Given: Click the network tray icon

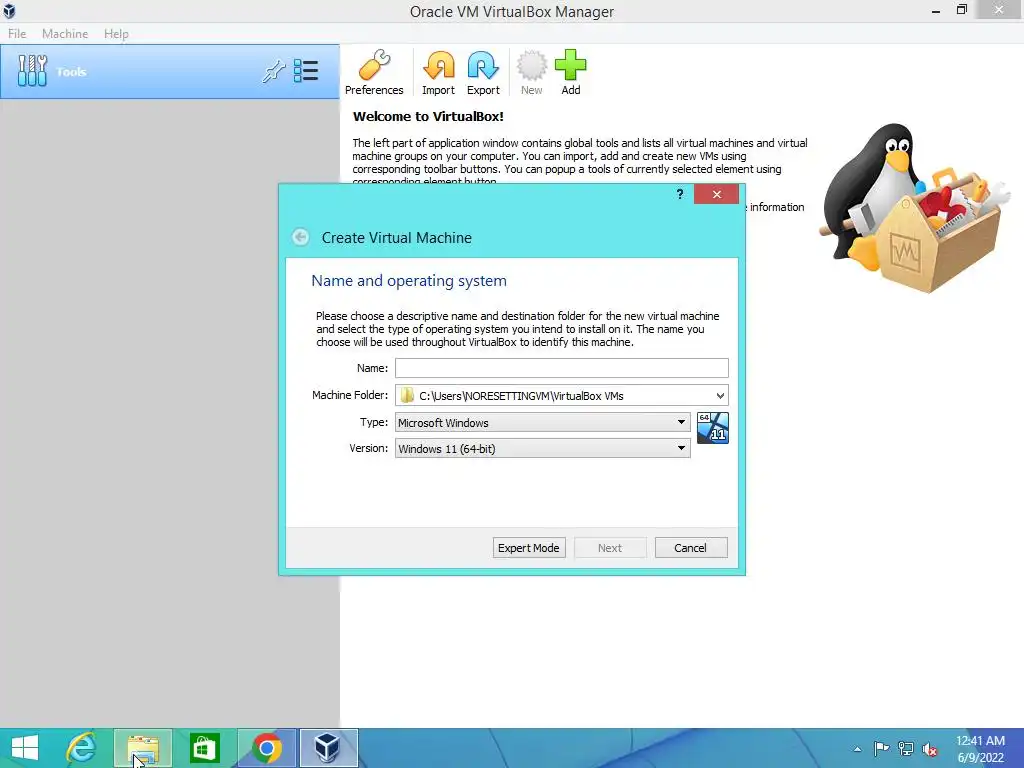Looking at the screenshot, I should click(906, 748).
